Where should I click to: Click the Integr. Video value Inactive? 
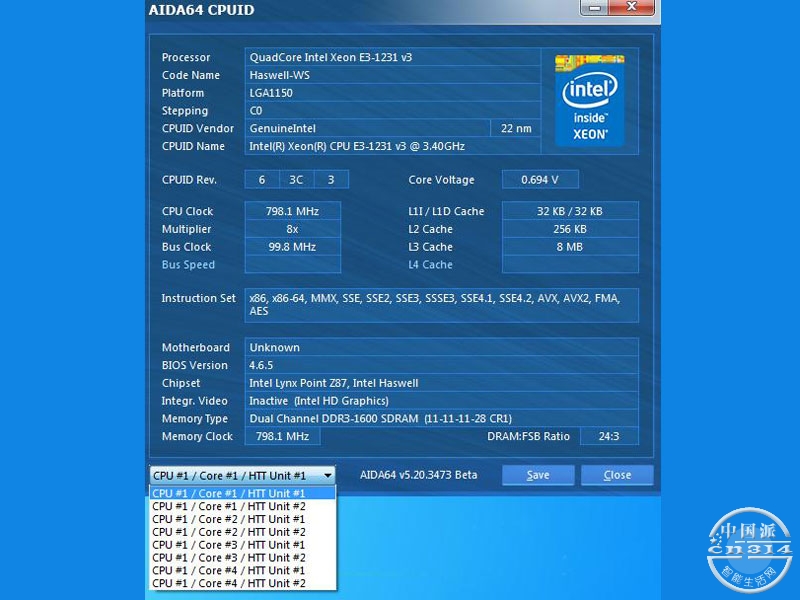click(x=441, y=401)
